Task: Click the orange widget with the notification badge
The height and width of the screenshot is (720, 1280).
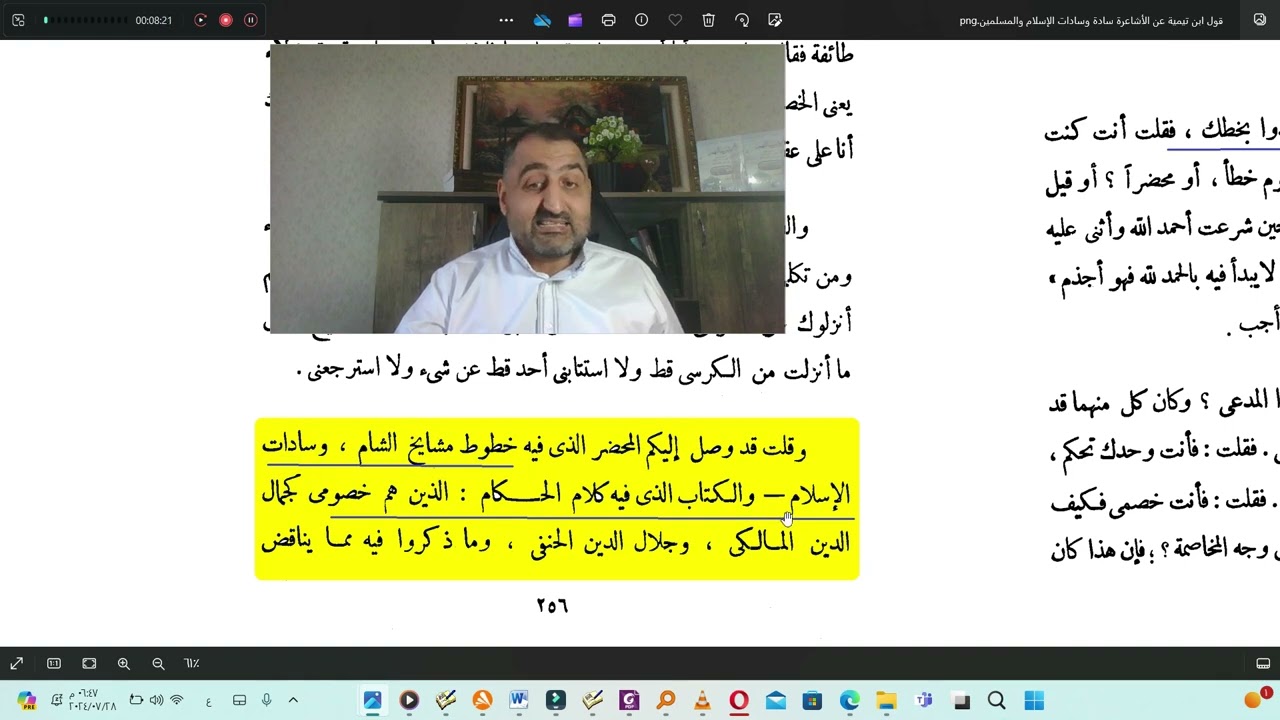Action: coord(1256,699)
